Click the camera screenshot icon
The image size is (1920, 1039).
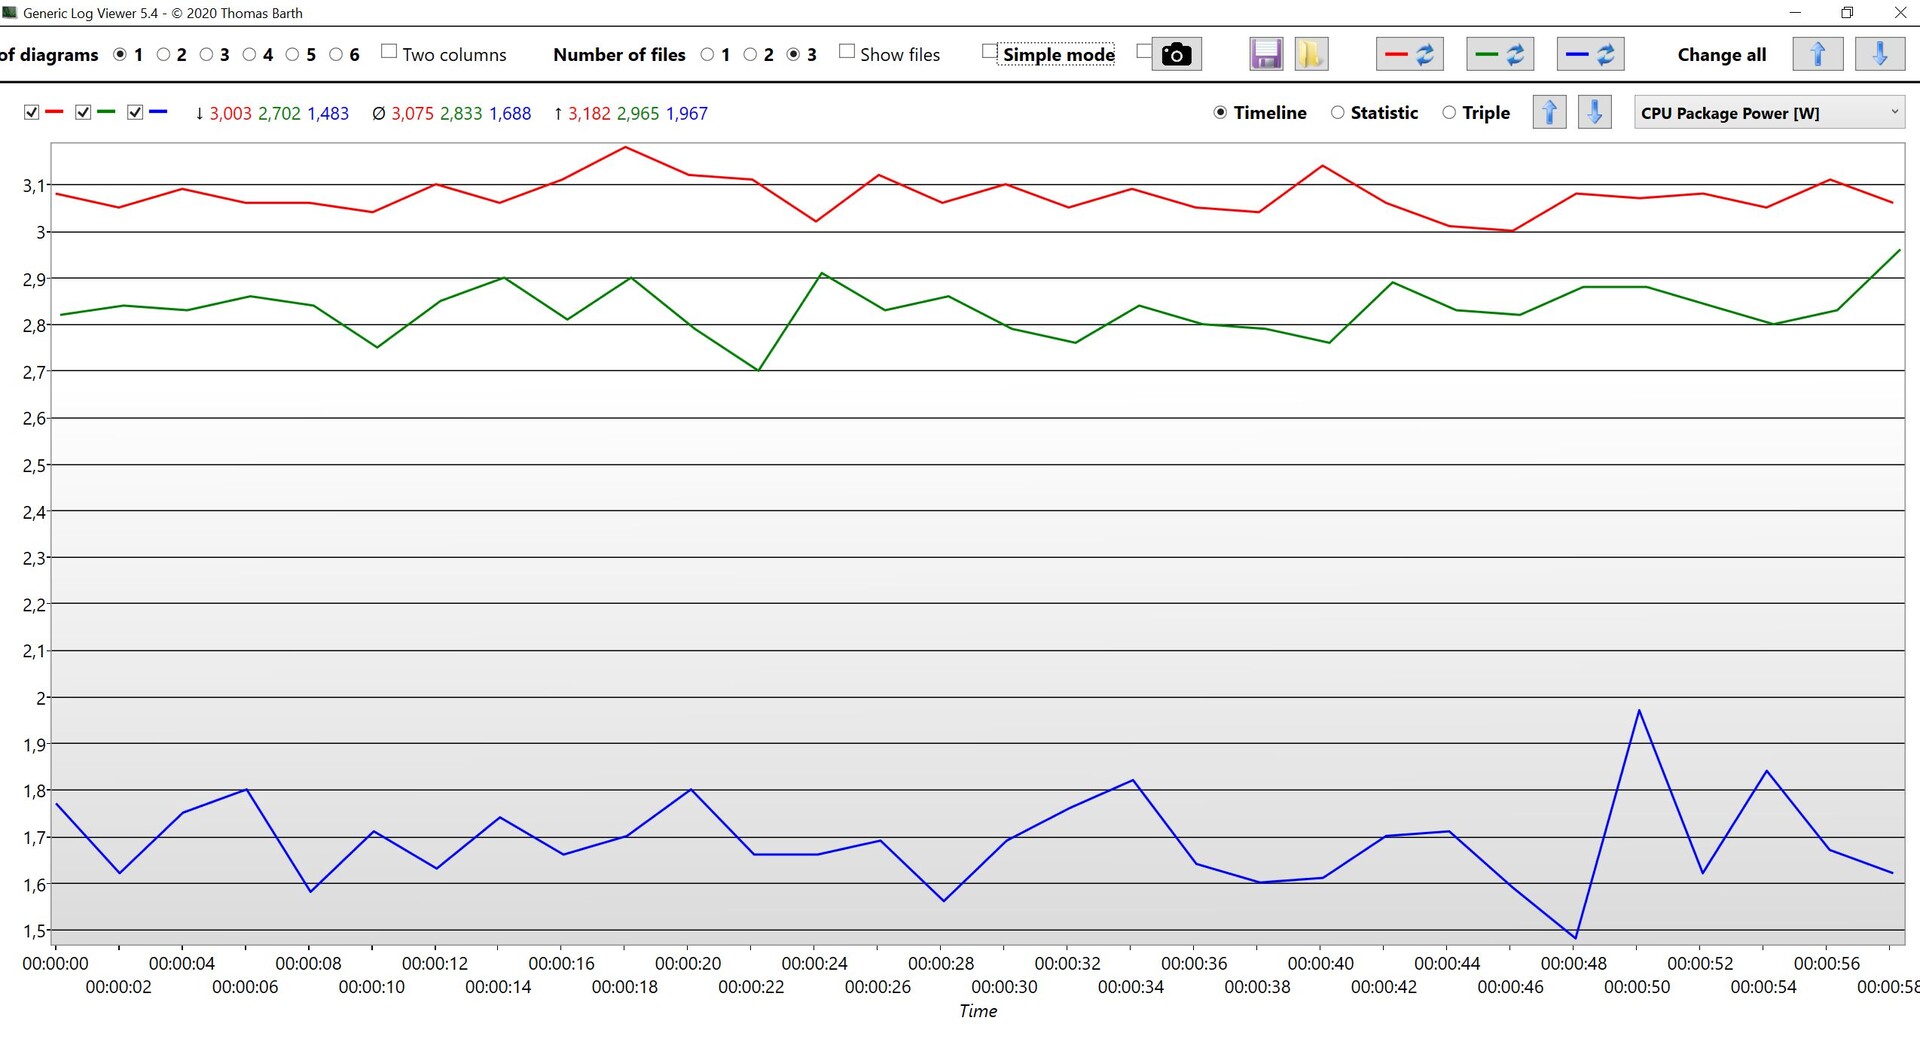pos(1176,54)
